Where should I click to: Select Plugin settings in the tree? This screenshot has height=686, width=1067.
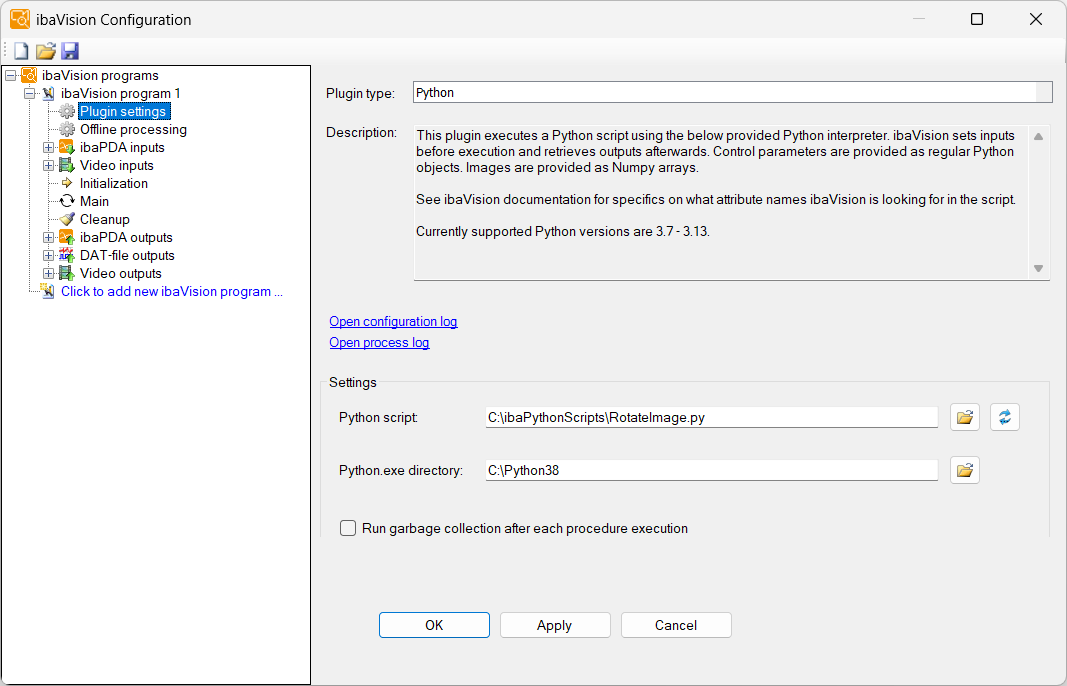click(x=123, y=112)
